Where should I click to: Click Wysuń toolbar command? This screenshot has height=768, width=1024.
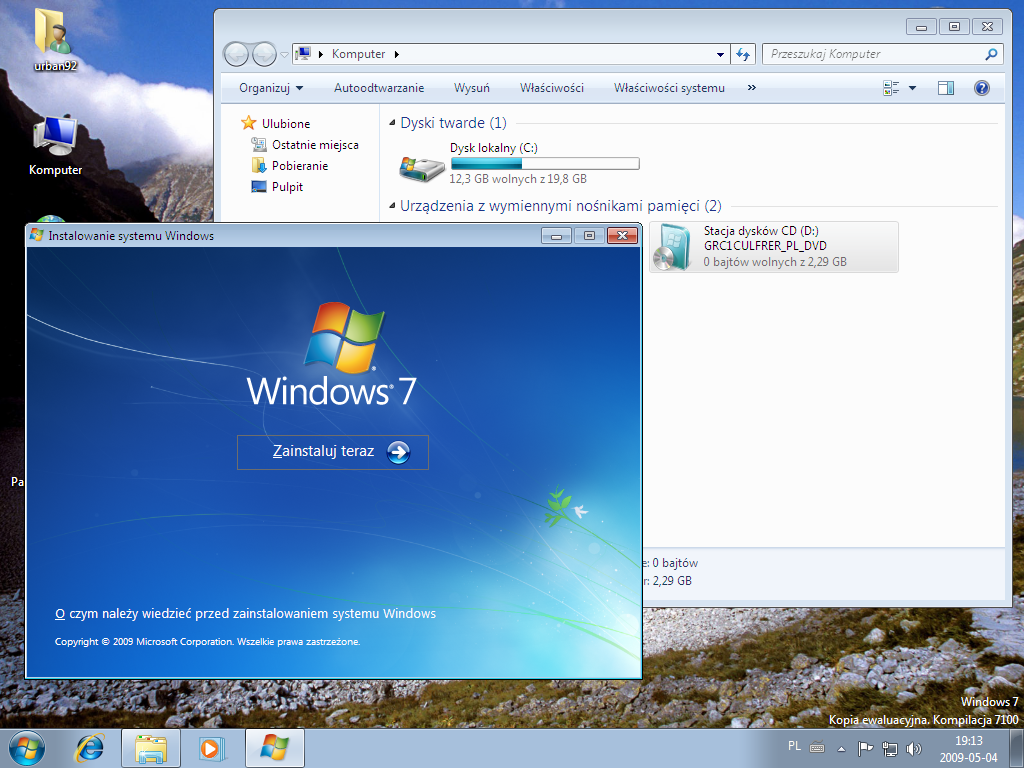(472, 88)
